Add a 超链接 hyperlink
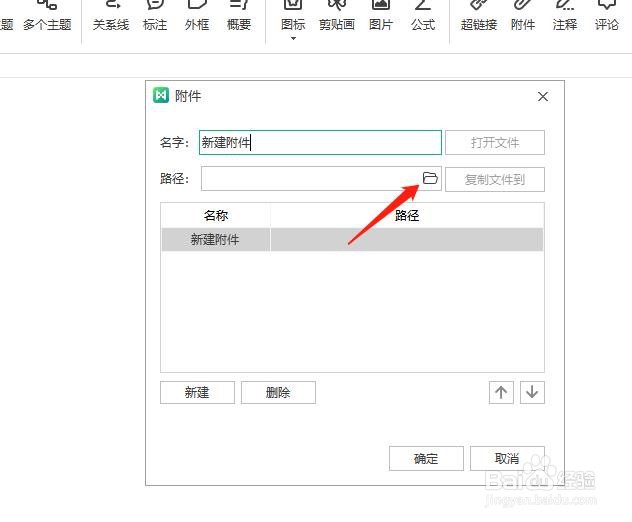Screen dimensions: 632x522 (479, 16)
